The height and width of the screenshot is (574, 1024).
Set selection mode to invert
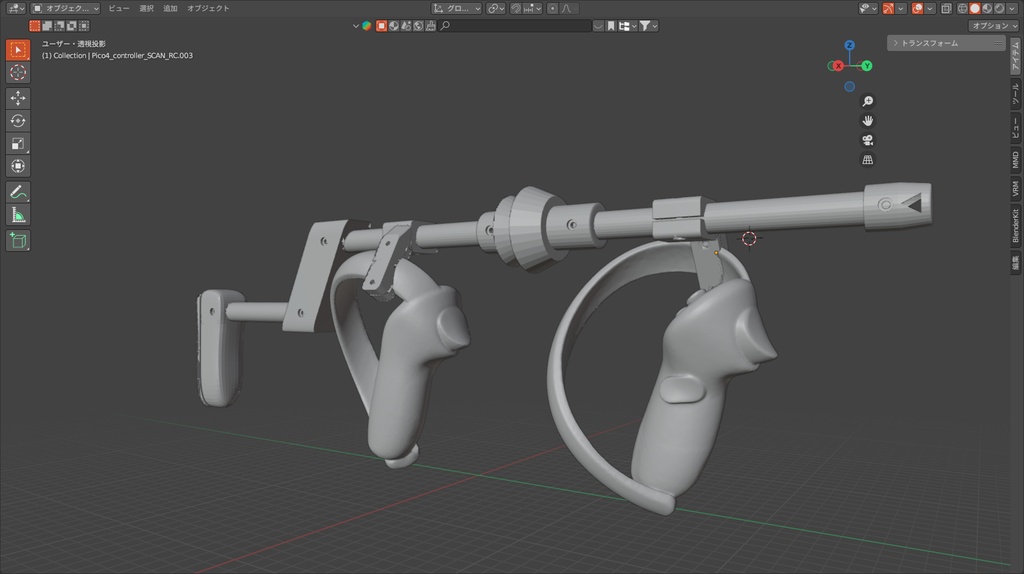click(72, 25)
